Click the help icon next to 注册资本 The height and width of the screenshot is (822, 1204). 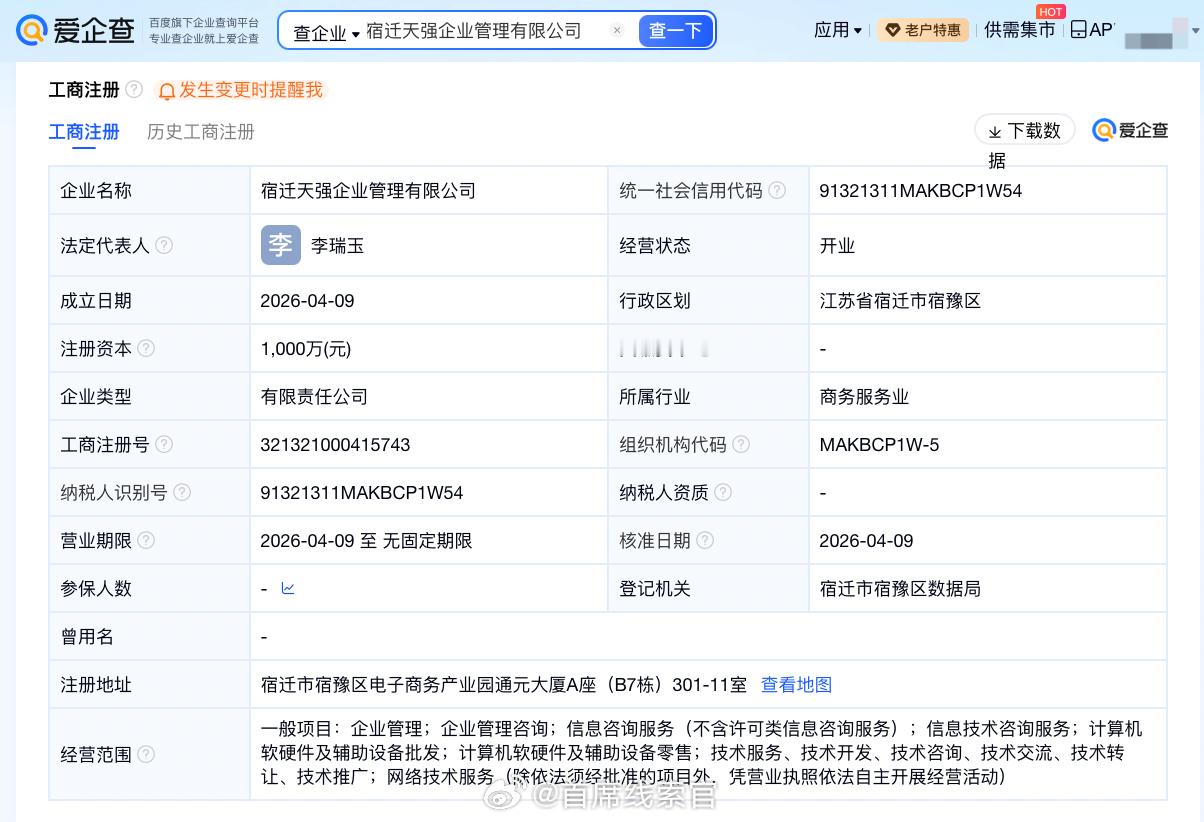coord(148,348)
